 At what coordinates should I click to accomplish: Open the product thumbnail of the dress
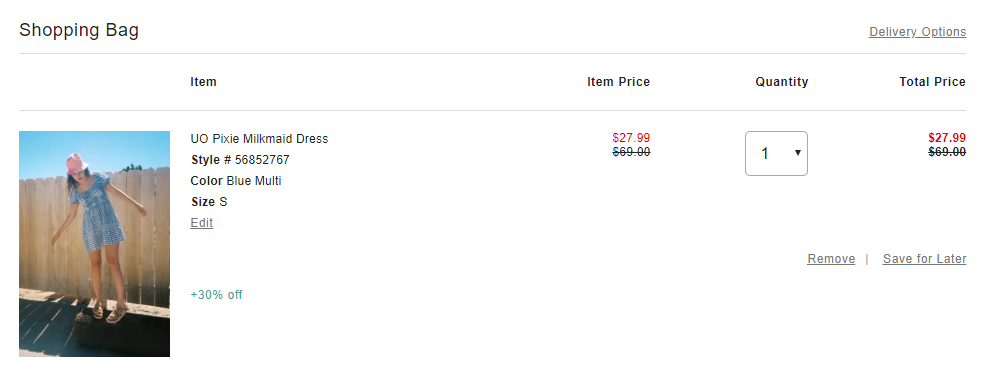tap(95, 244)
